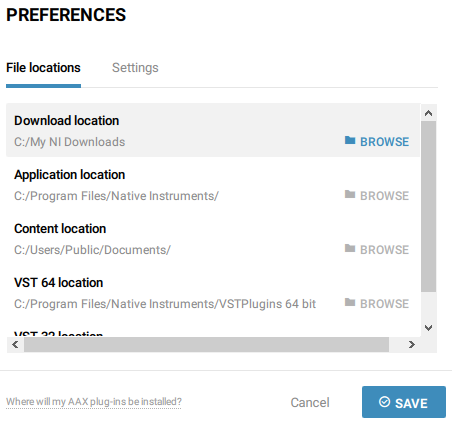Click the folder icon beside Application location

click(x=350, y=194)
